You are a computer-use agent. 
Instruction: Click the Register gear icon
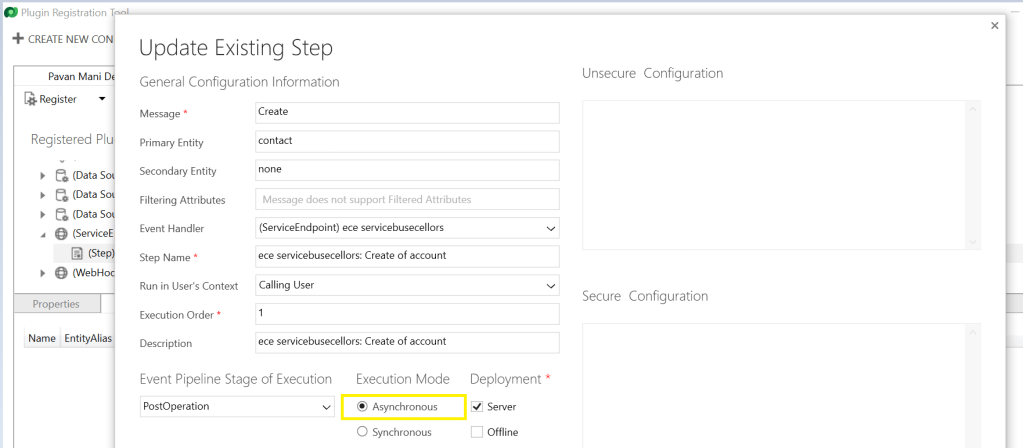30,99
